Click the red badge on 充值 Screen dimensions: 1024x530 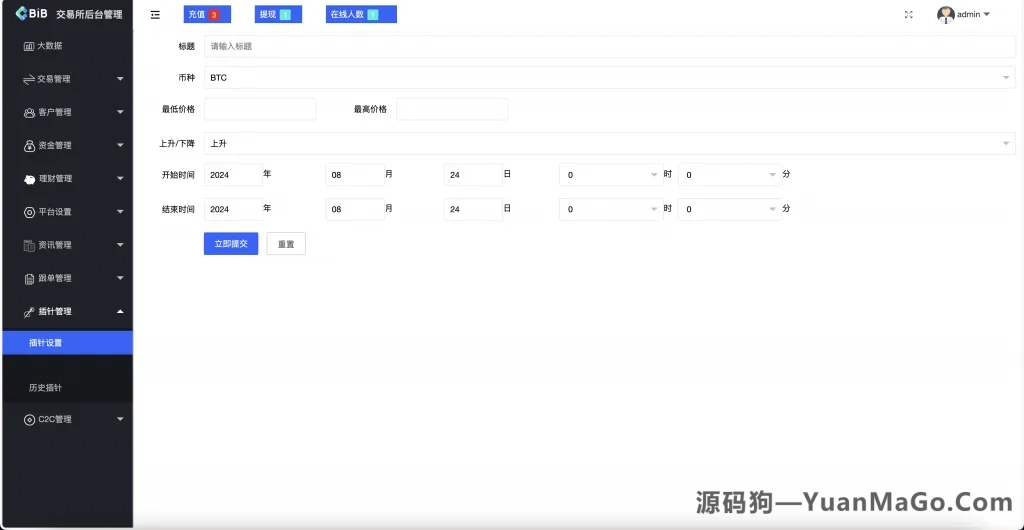[x=213, y=14]
